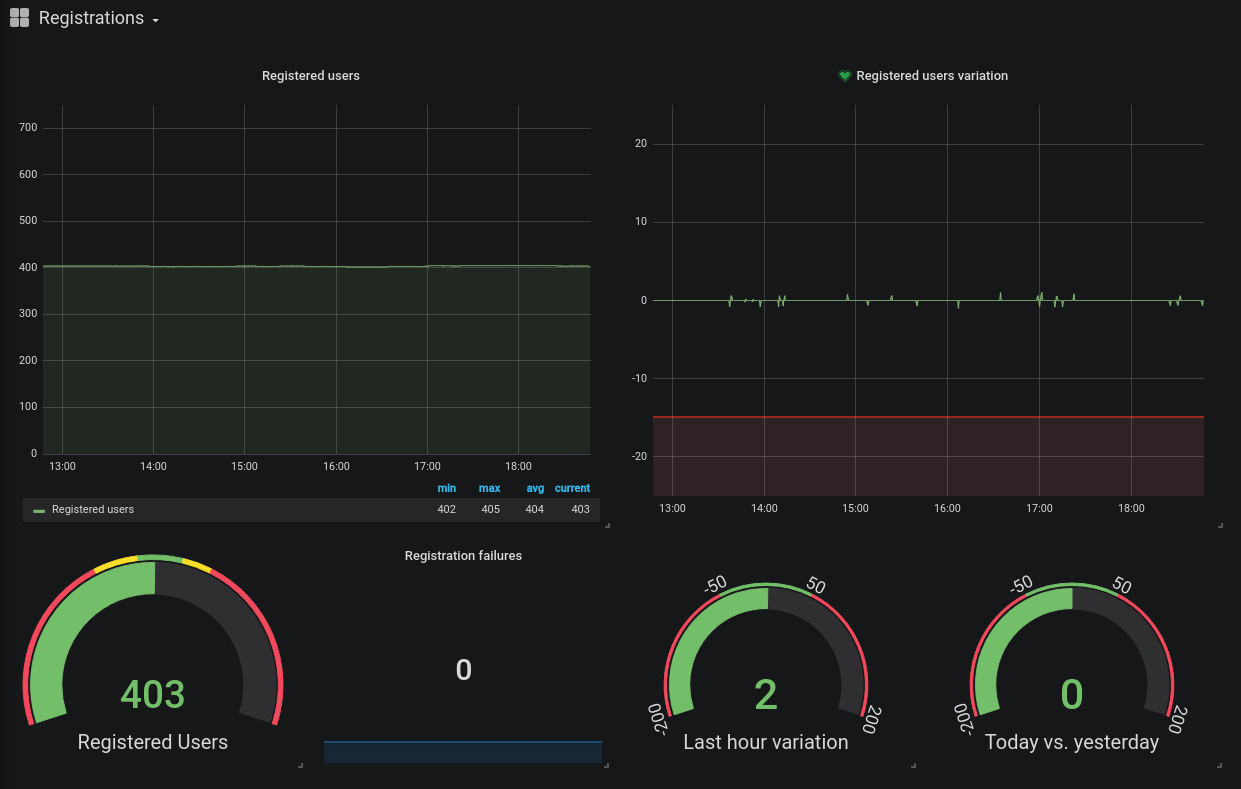This screenshot has height=789, width=1241.
Task: Open the Grafana dashboards grid icon
Action: [x=19, y=18]
